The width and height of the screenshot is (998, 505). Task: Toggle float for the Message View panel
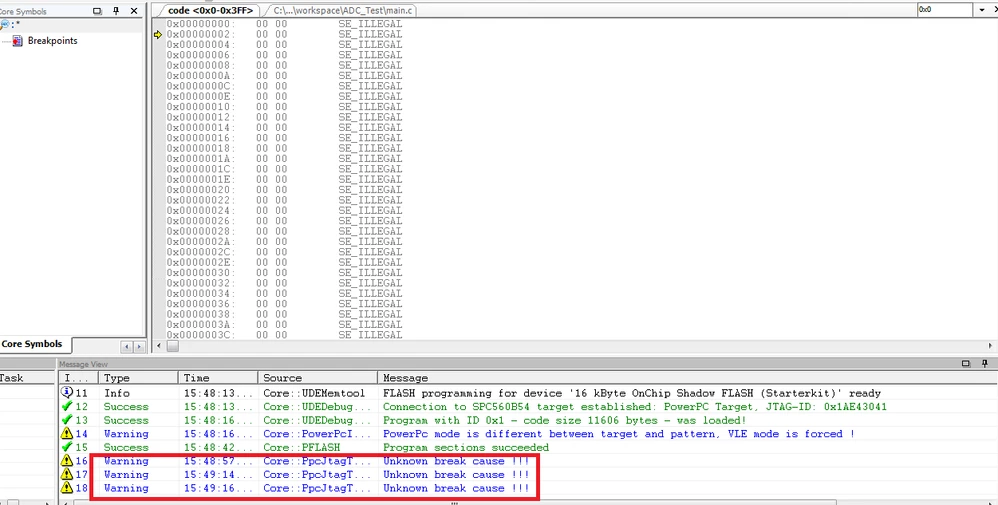tap(966, 364)
